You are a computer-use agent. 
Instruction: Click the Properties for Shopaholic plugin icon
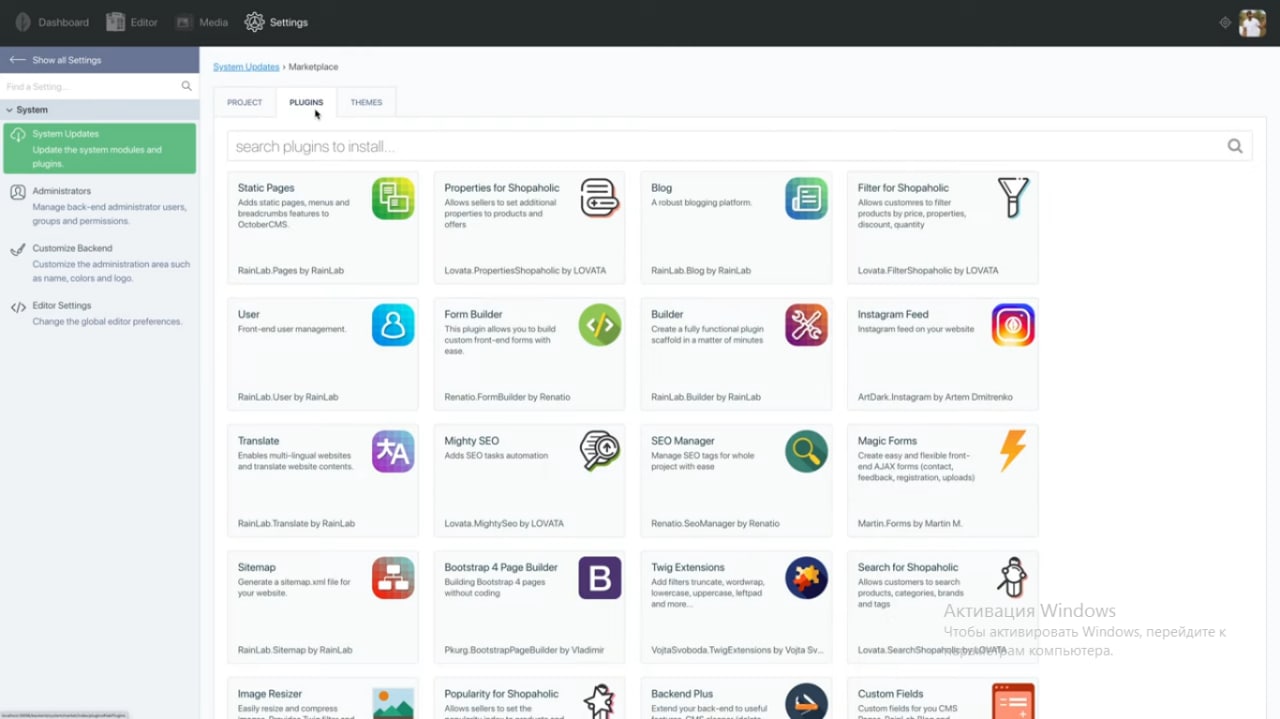pyautogui.click(x=600, y=198)
